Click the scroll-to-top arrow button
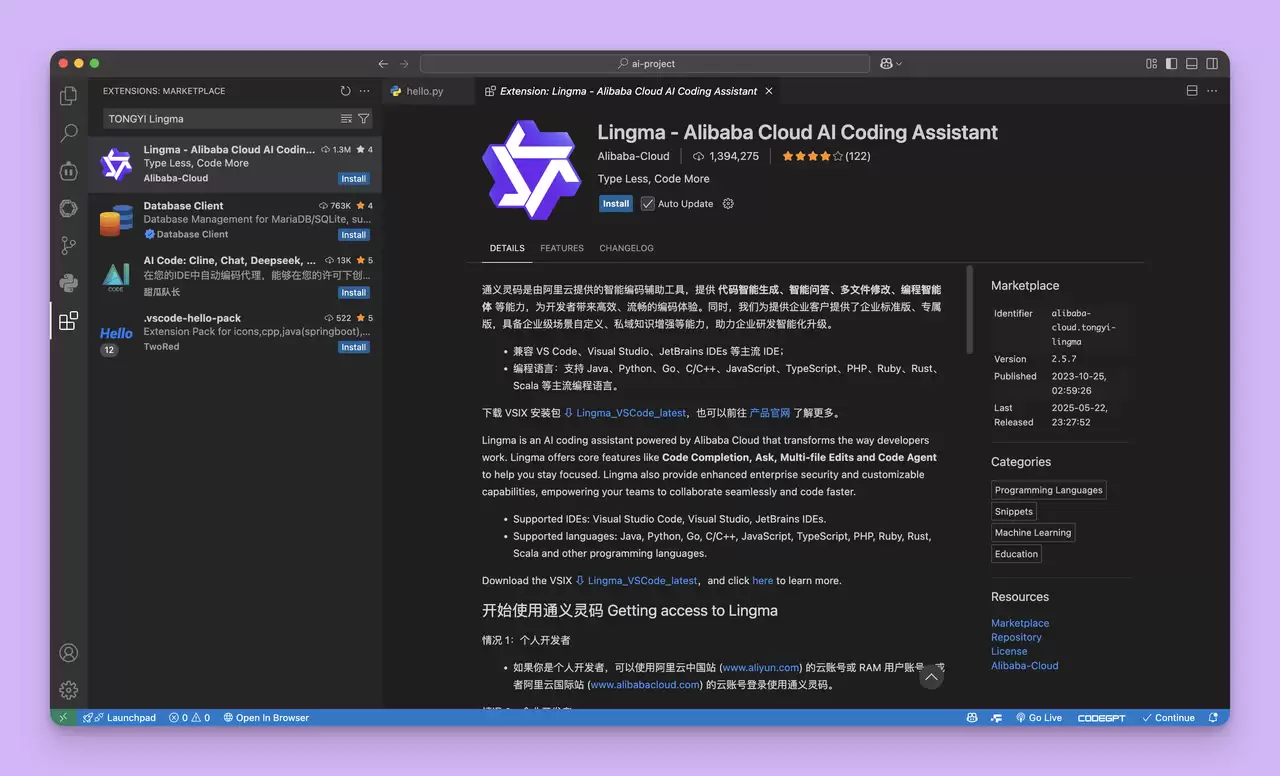The image size is (1280, 776). [x=931, y=678]
